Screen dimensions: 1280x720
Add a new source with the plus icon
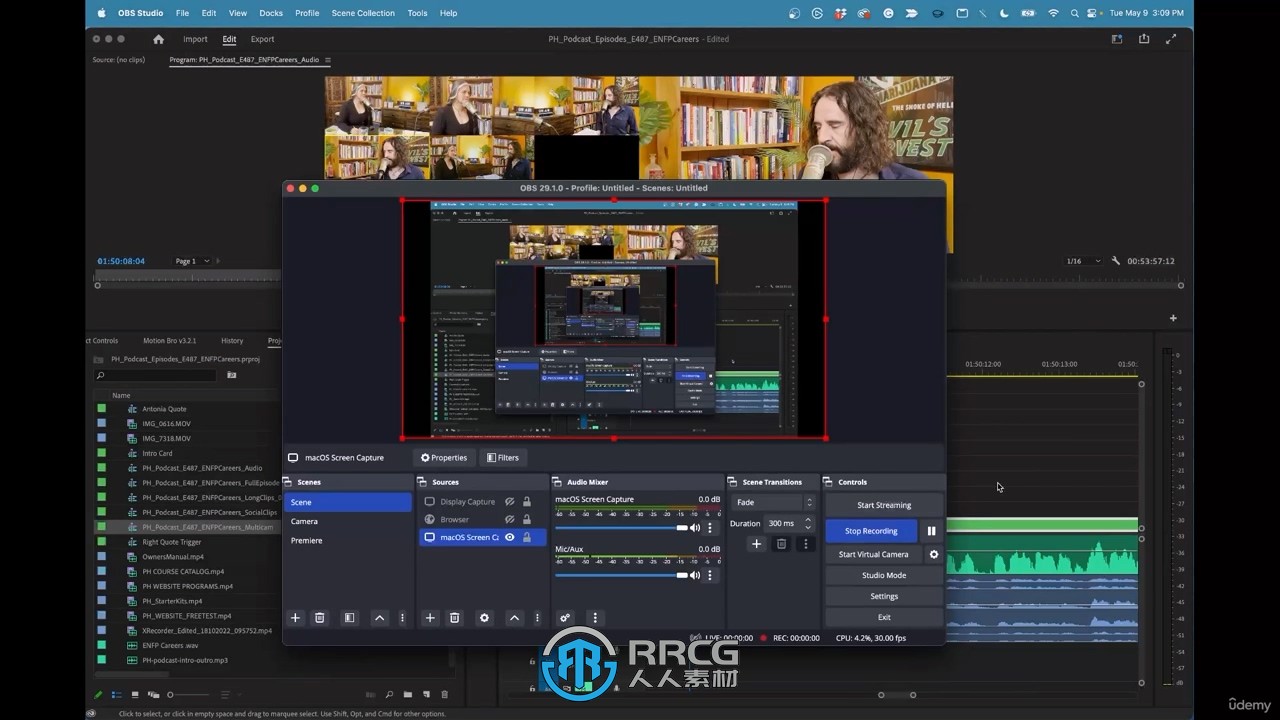tap(430, 618)
